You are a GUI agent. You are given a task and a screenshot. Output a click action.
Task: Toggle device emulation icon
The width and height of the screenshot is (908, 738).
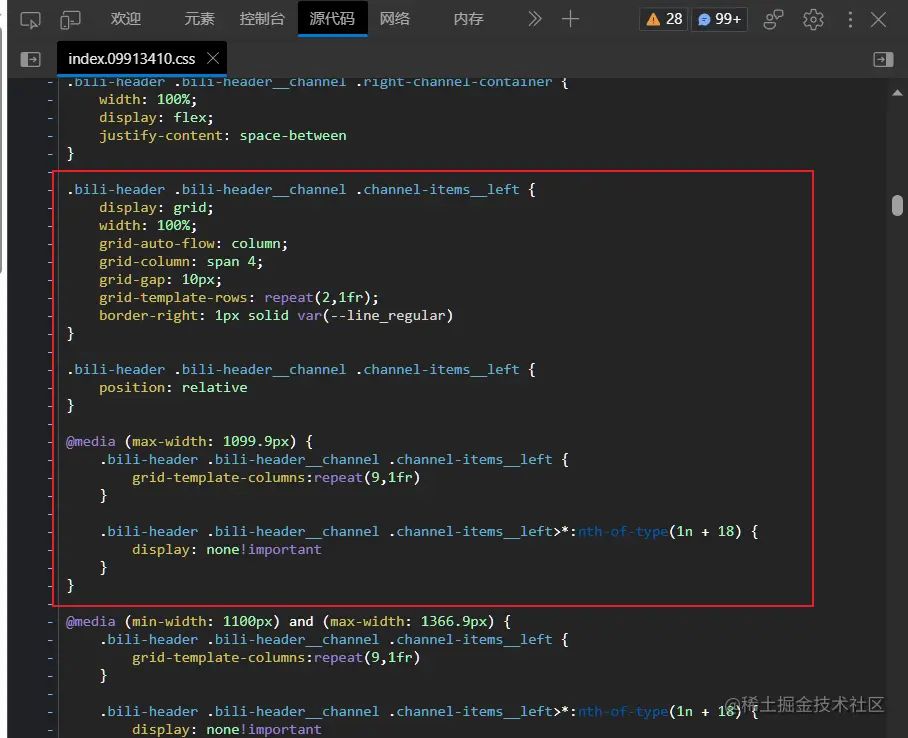click(x=70, y=20)
